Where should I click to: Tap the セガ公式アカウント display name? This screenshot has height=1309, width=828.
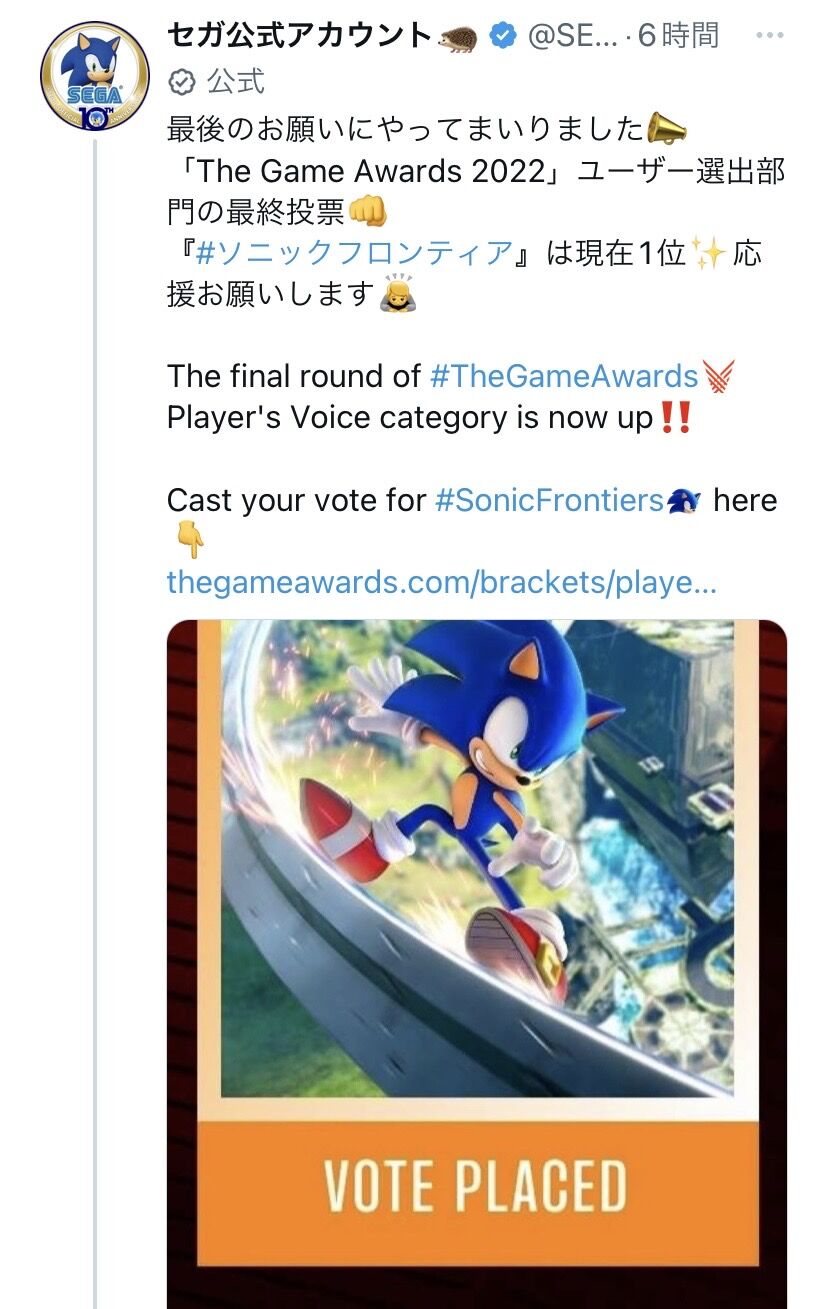tap(299, 37)
